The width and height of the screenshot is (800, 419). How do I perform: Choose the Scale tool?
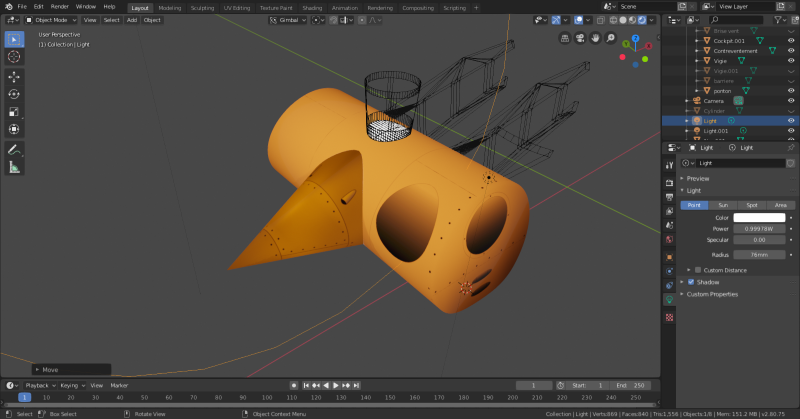click(14, 112)
